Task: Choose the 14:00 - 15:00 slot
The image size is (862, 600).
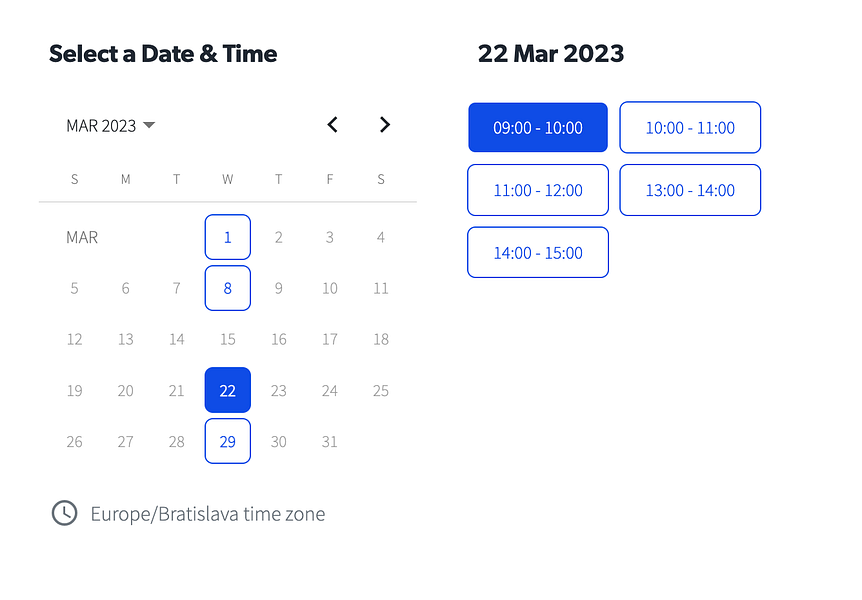Action: [538, 253]
